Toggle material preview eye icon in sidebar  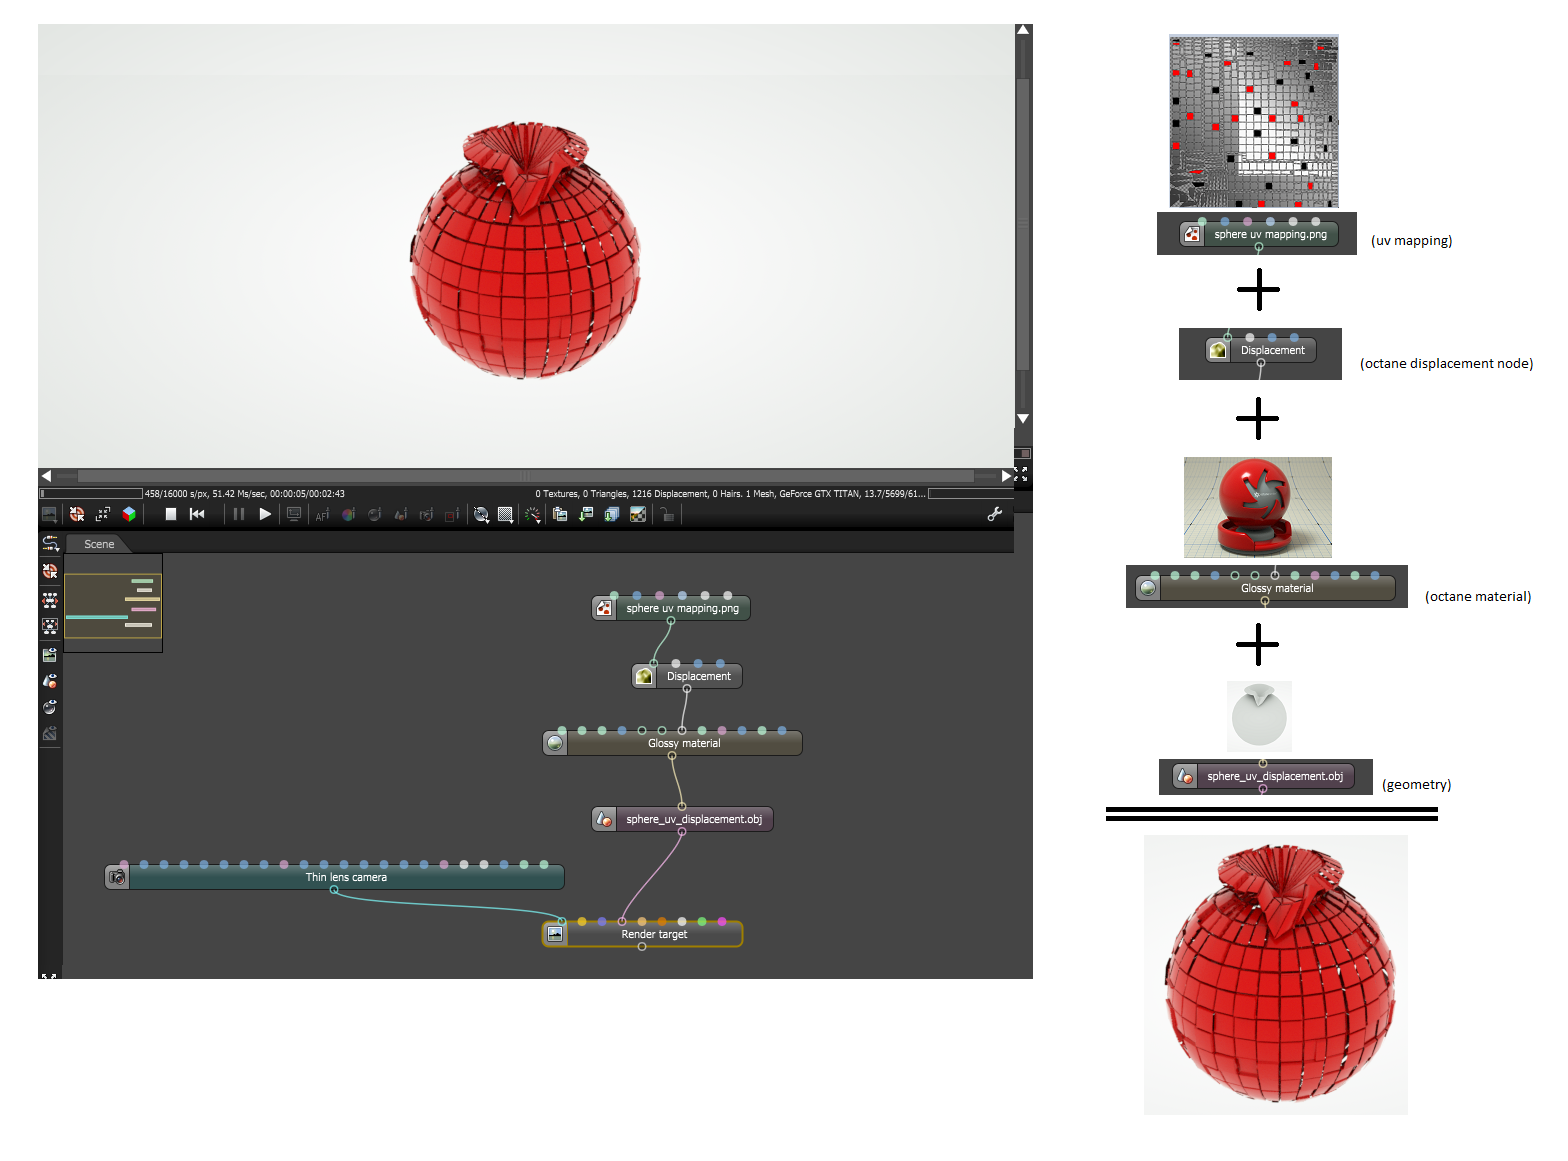pyautogui.click(x=50, y=707)
